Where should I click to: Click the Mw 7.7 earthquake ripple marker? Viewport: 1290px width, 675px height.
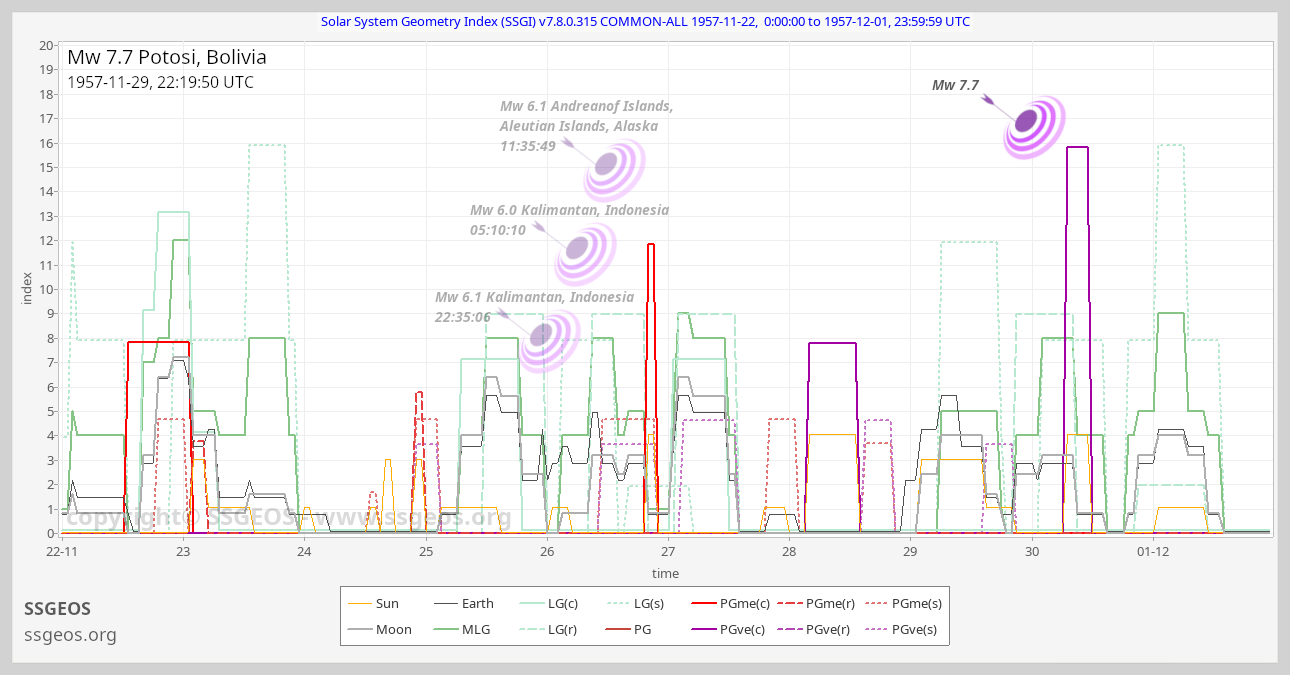coord(1034,127)
